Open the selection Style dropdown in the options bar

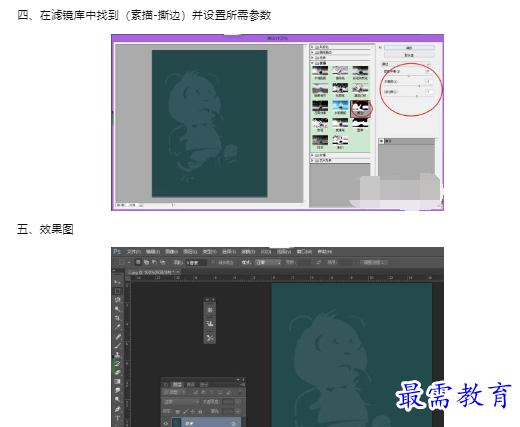[268, 263]
